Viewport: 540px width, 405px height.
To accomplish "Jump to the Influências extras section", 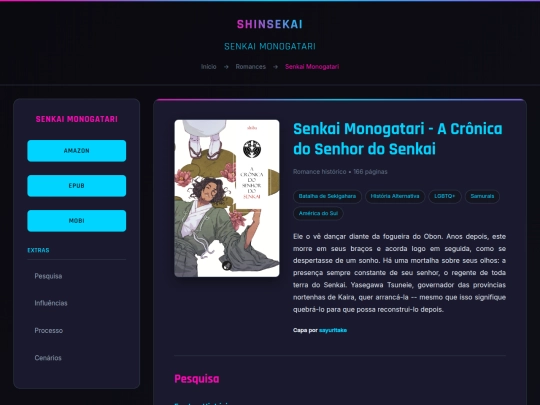I will (x=51, y=303).
